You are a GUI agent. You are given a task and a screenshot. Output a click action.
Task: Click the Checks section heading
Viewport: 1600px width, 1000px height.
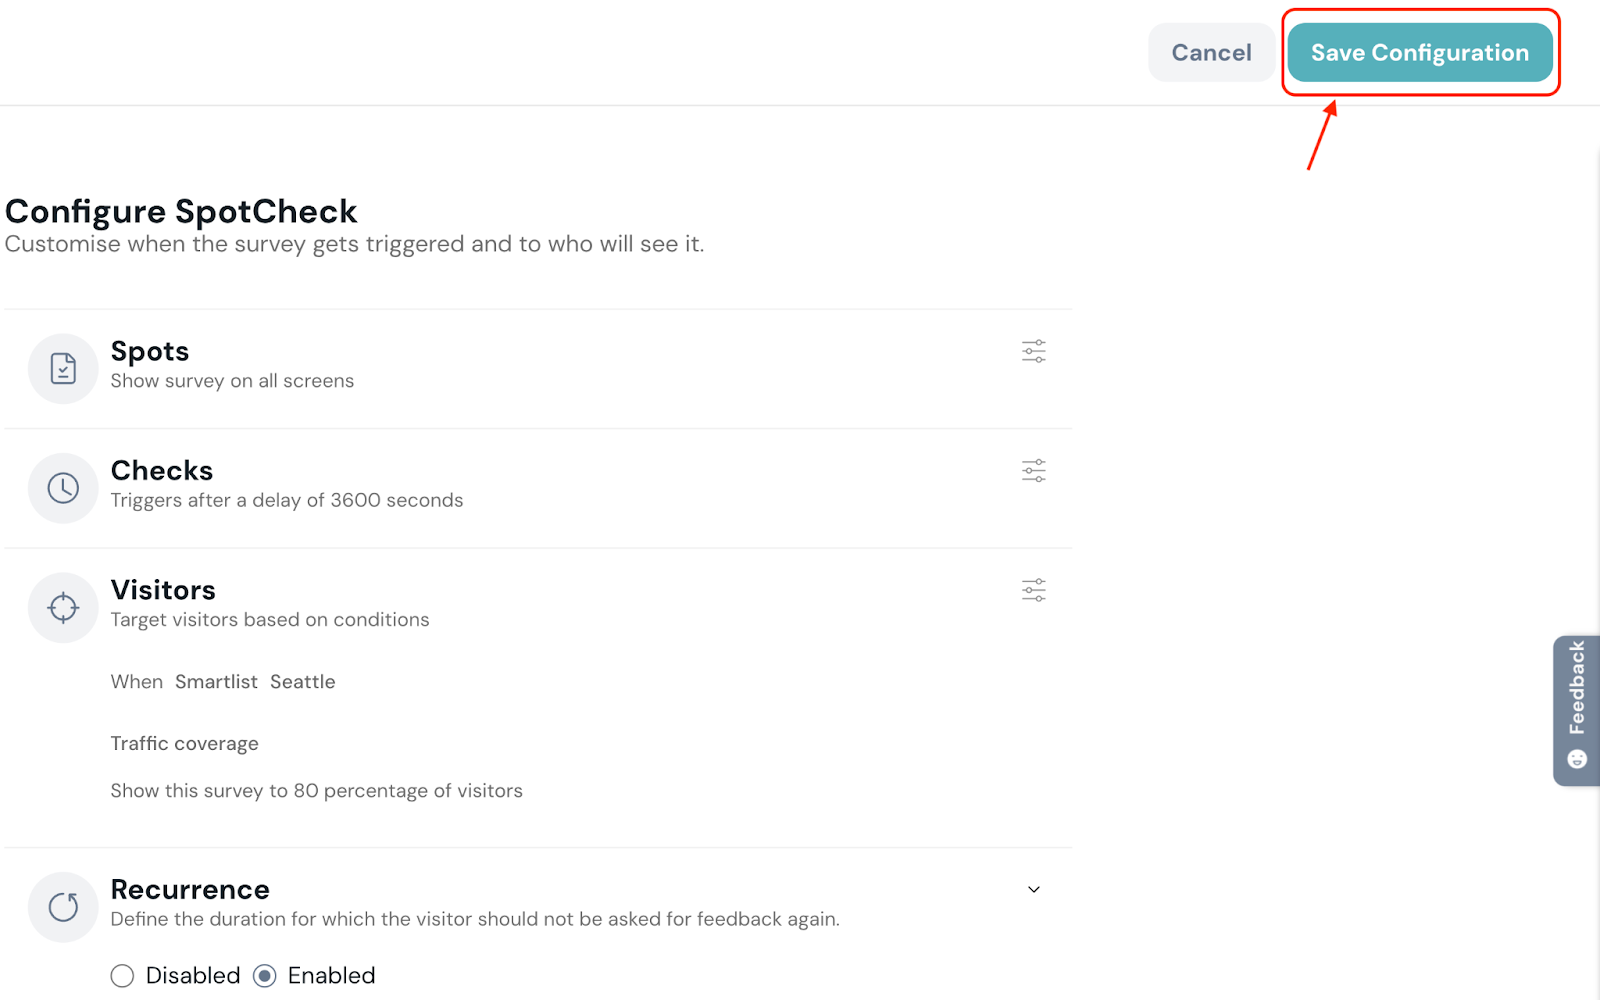162,471
